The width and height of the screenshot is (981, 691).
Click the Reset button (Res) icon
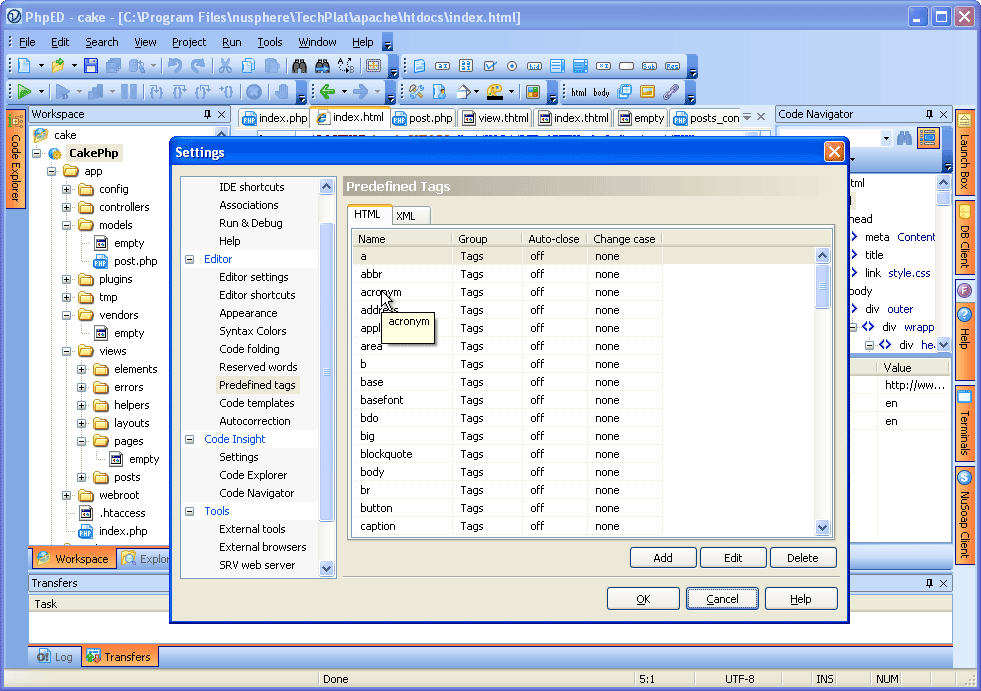(673, 66)
